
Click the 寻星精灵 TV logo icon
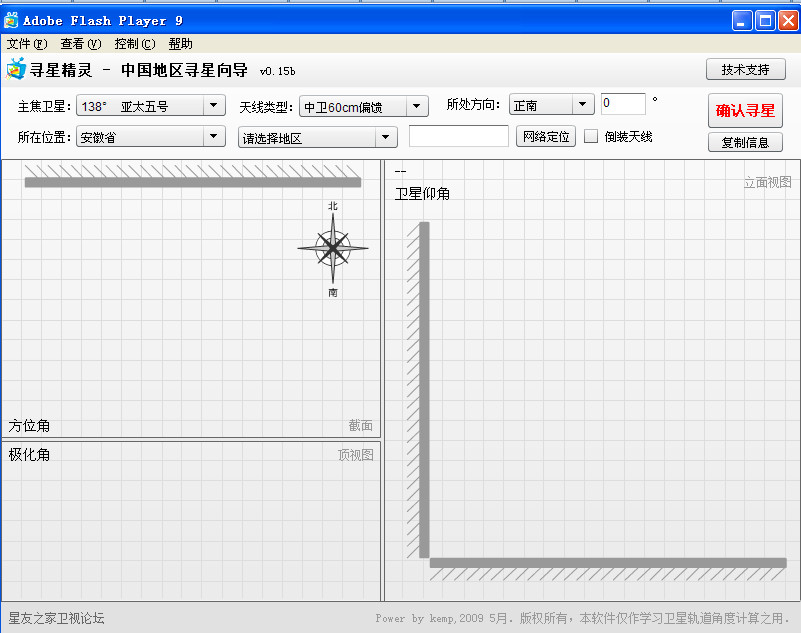17,69
